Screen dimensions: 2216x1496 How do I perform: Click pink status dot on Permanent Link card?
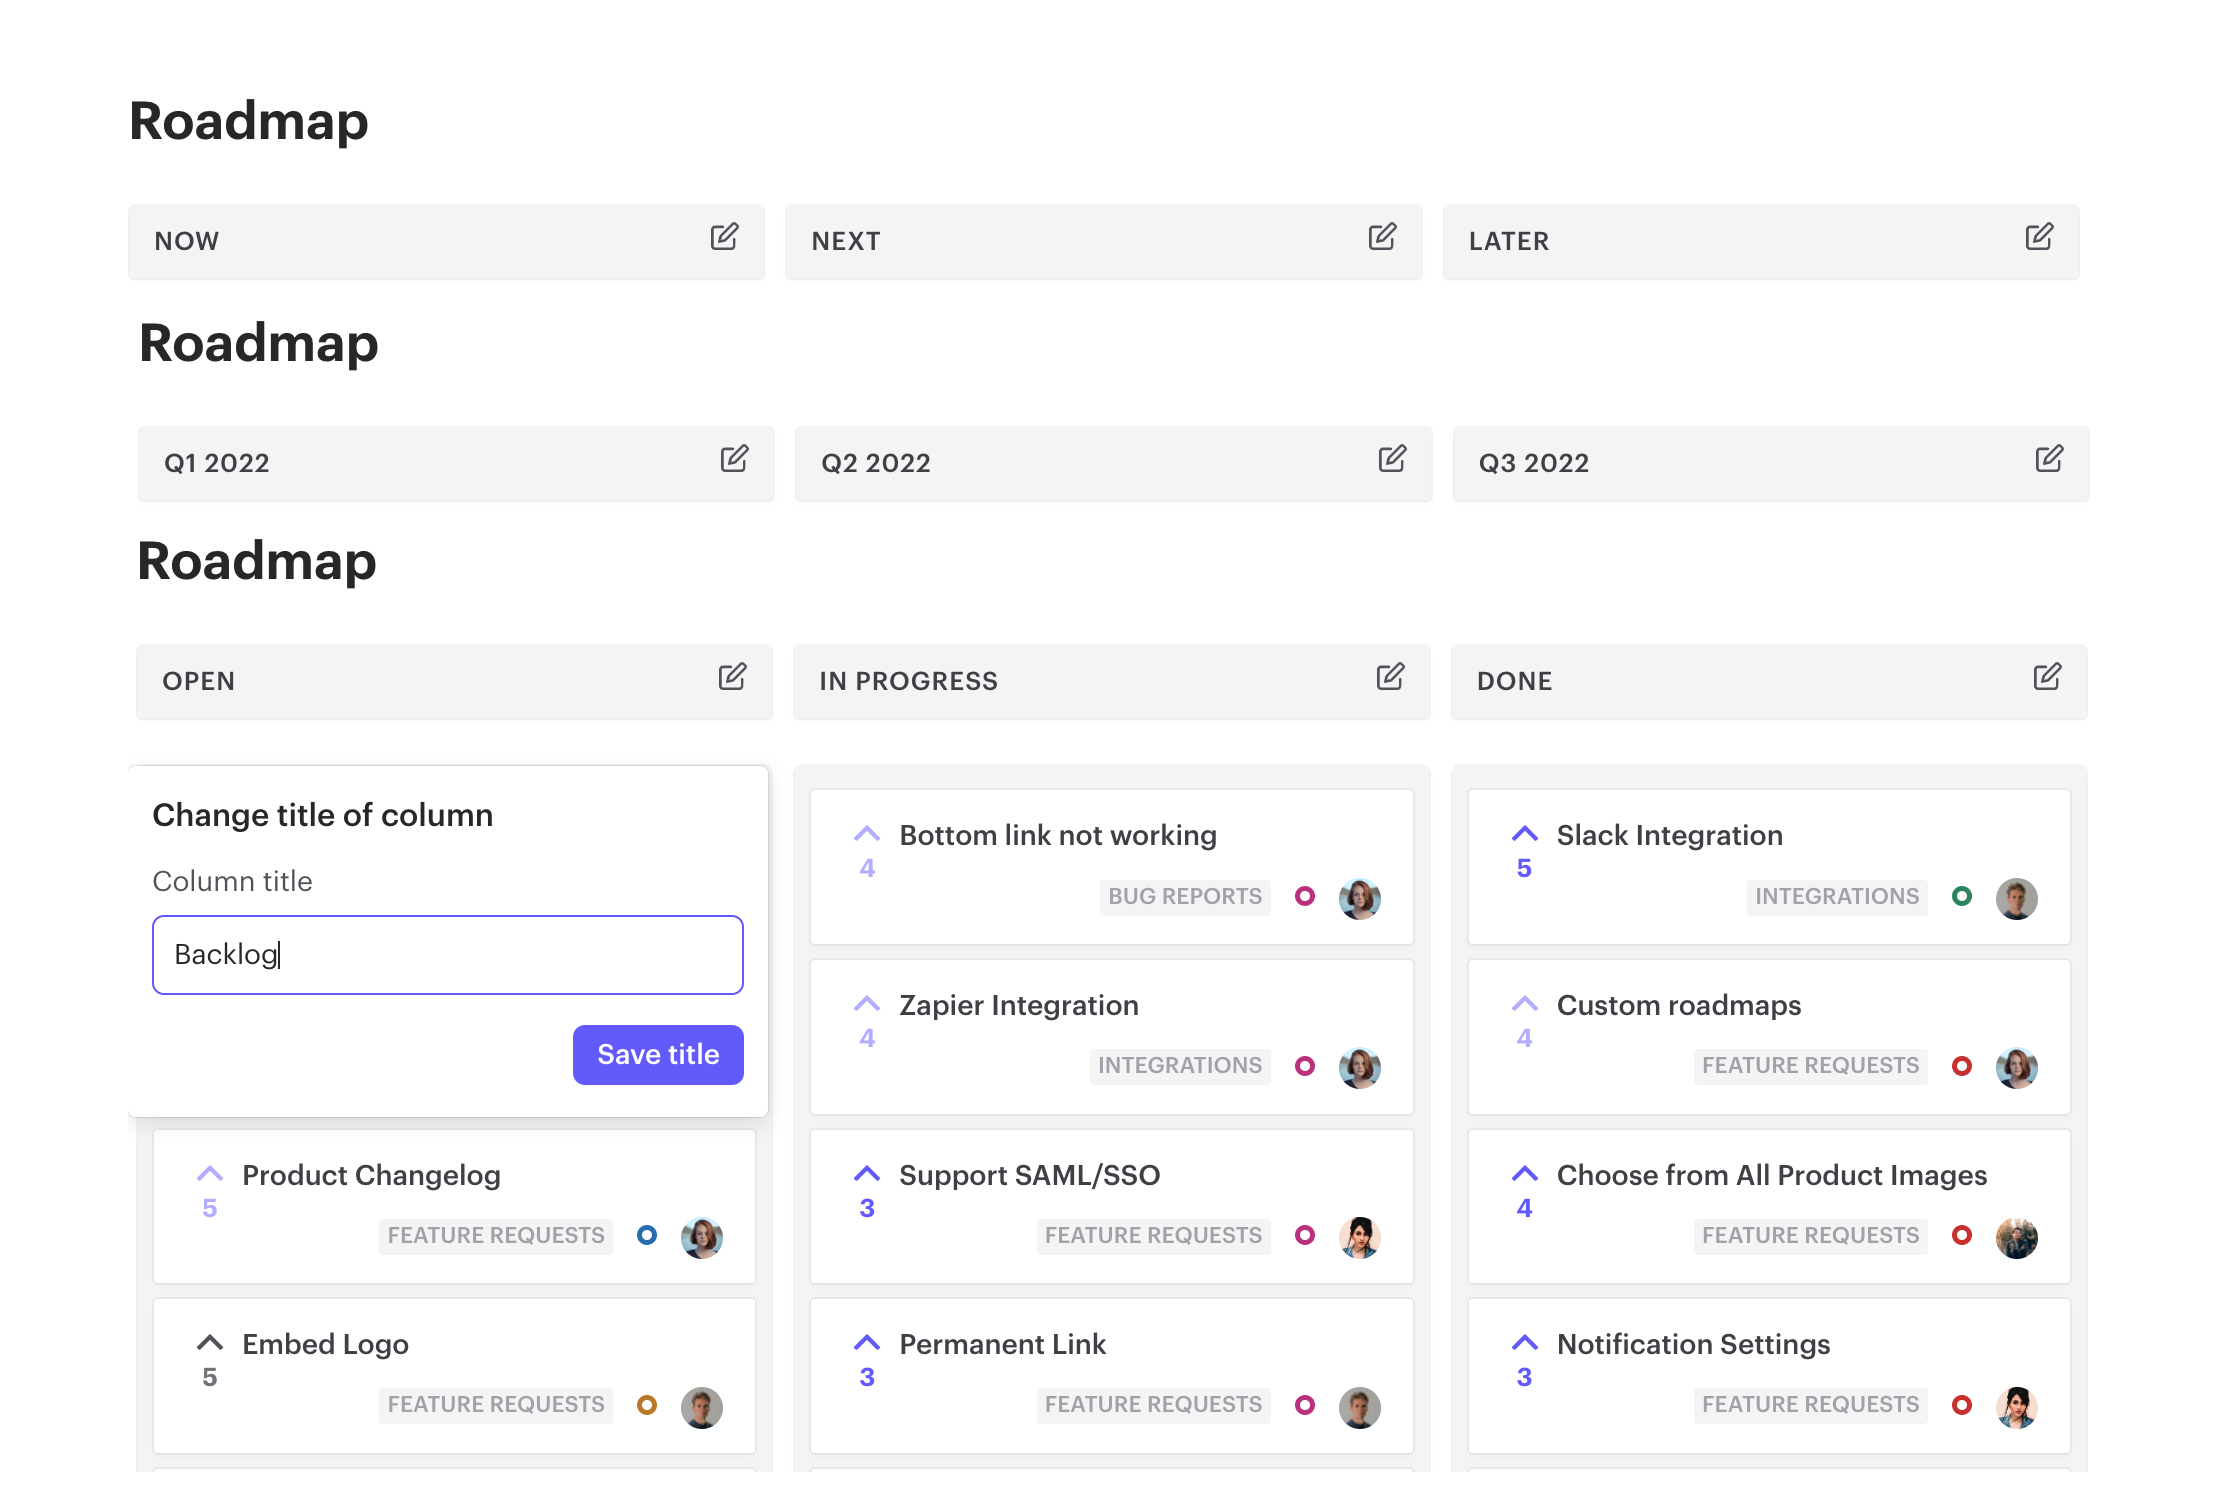tap(1305, 1405)
